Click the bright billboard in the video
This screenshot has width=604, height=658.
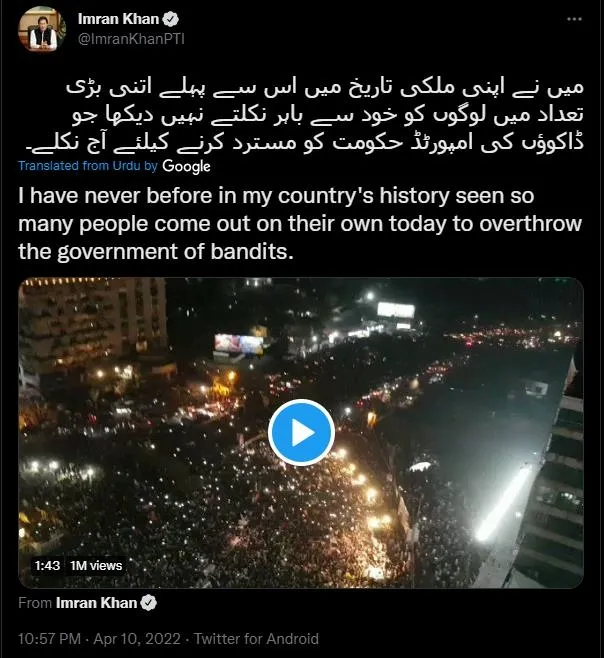click(396, 311)
